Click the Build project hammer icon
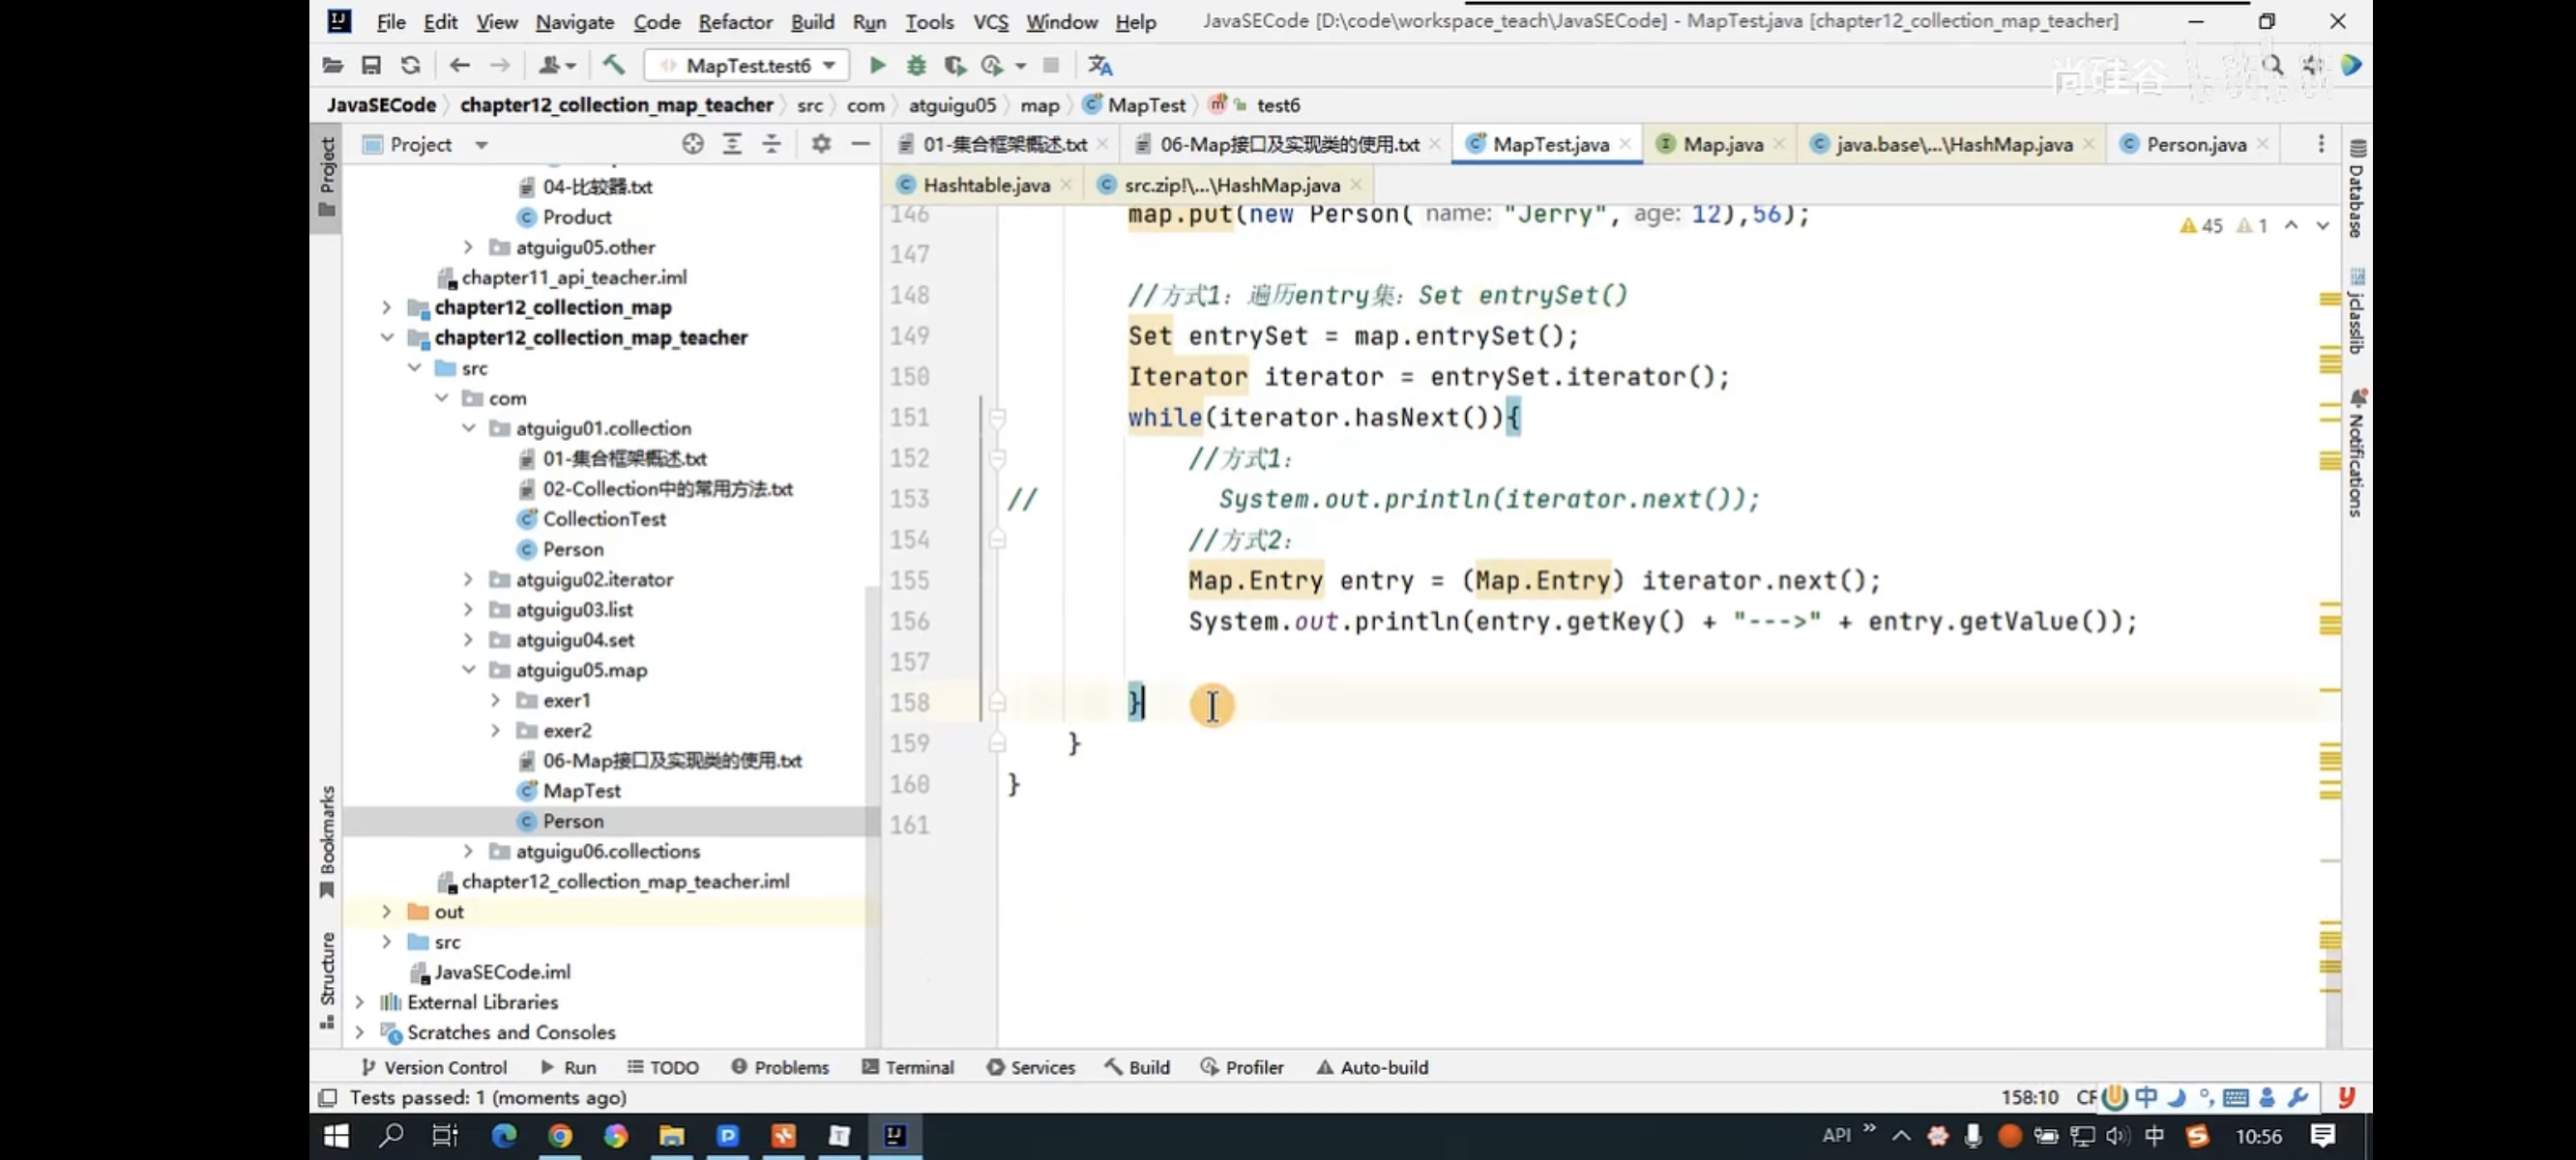Image resolution: width=2576 pixels, height=1160 pixels. coord(613,65)
